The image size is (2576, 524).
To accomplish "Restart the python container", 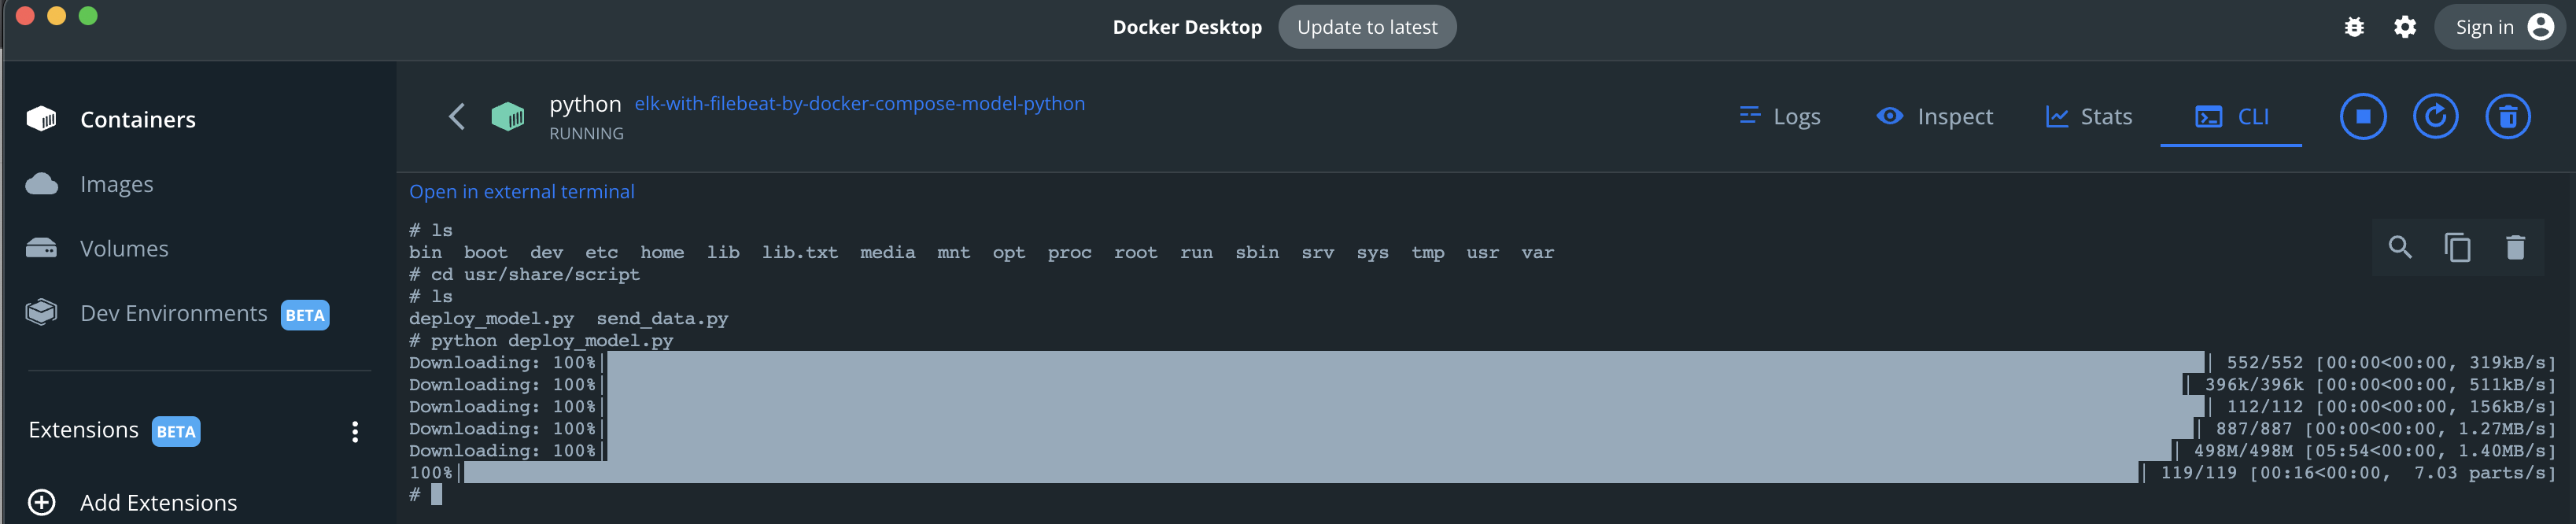I will click(2435, 117).
